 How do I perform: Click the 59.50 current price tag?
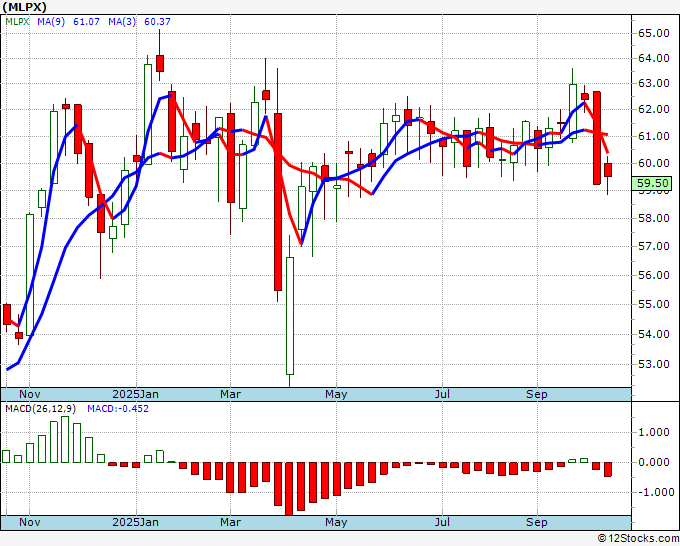[652, 183]
